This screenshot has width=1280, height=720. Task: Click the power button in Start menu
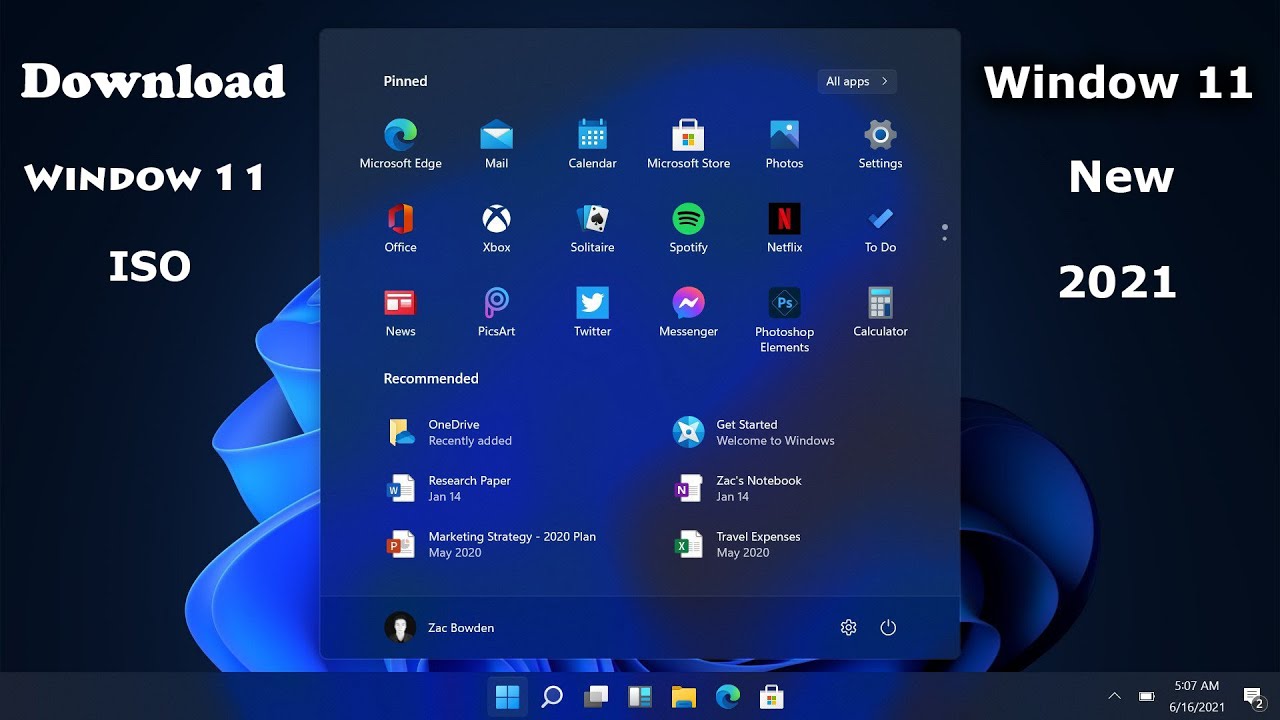(x=888, y=628)
